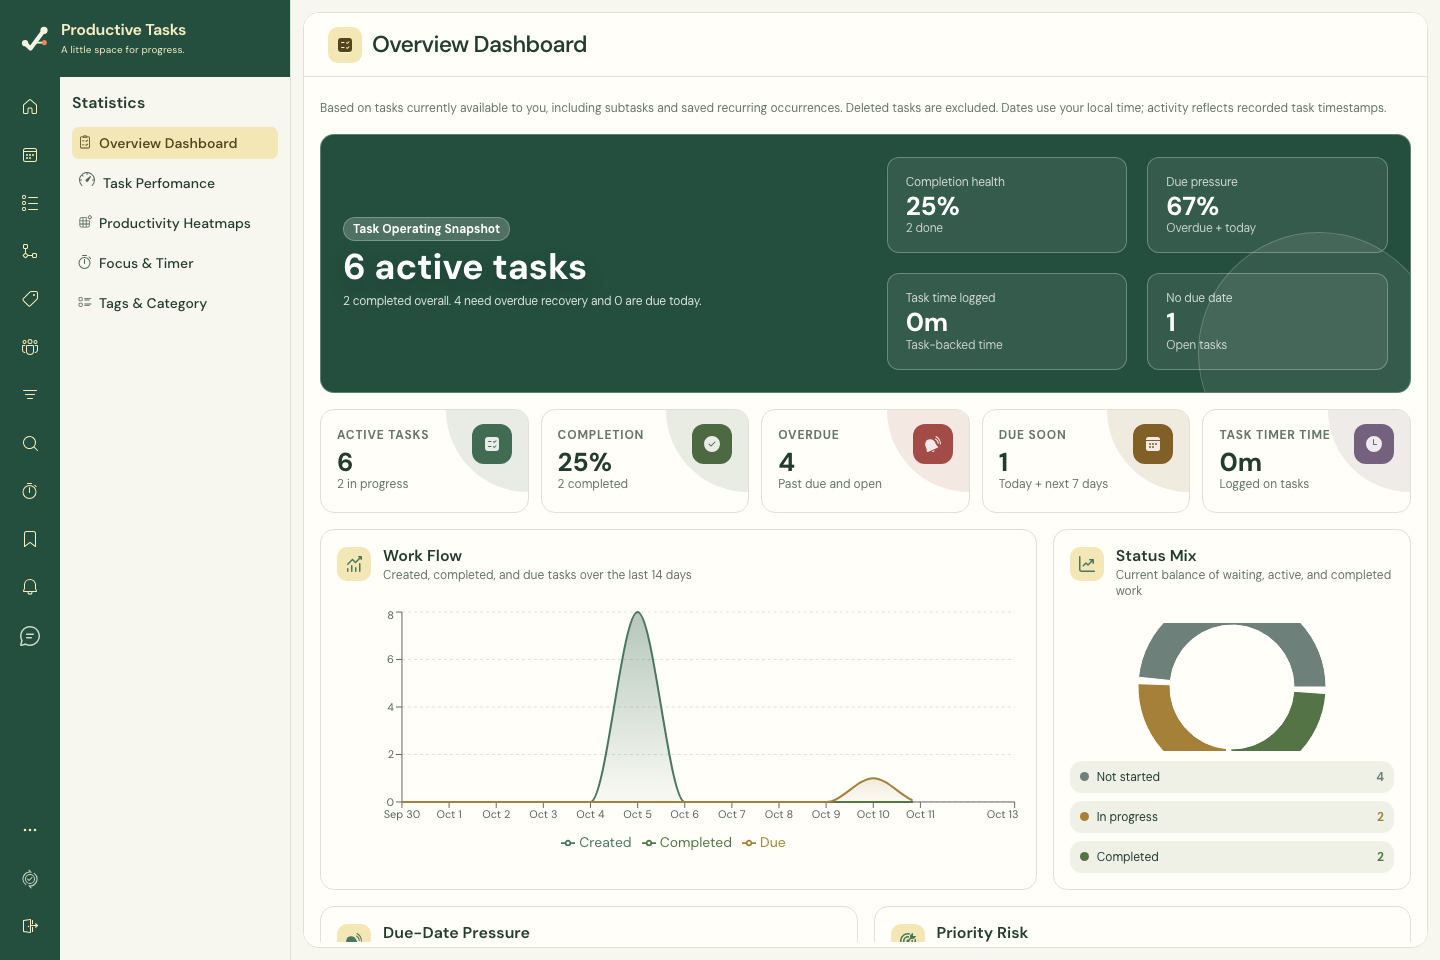The image size is (1440, 960).
Task: Open the search magnifier icon in the sidebar
Action: [x=30, y=443]
